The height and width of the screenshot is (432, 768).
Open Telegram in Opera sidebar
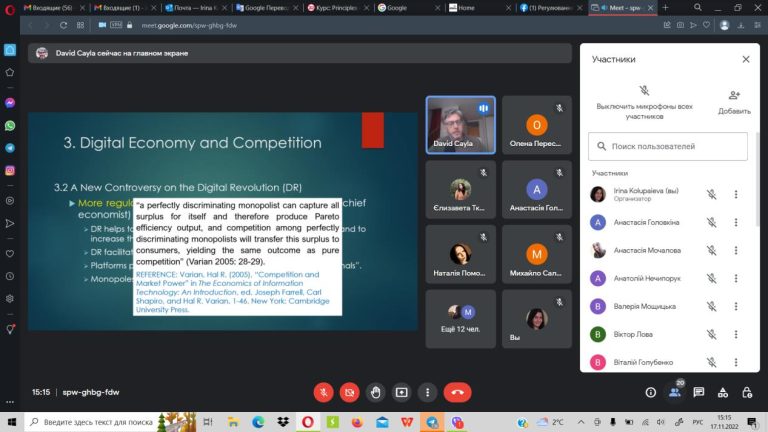click(x=10, y=148)
